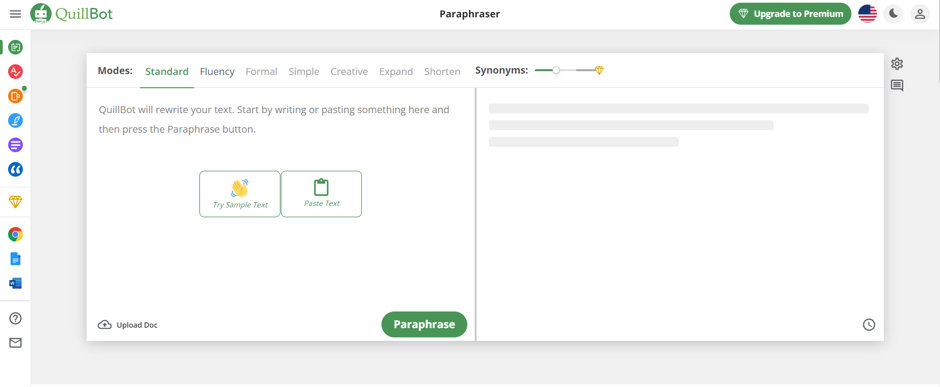Switch to Simple mode
Viewport: 940px width, 387px height.
(304, 71)
